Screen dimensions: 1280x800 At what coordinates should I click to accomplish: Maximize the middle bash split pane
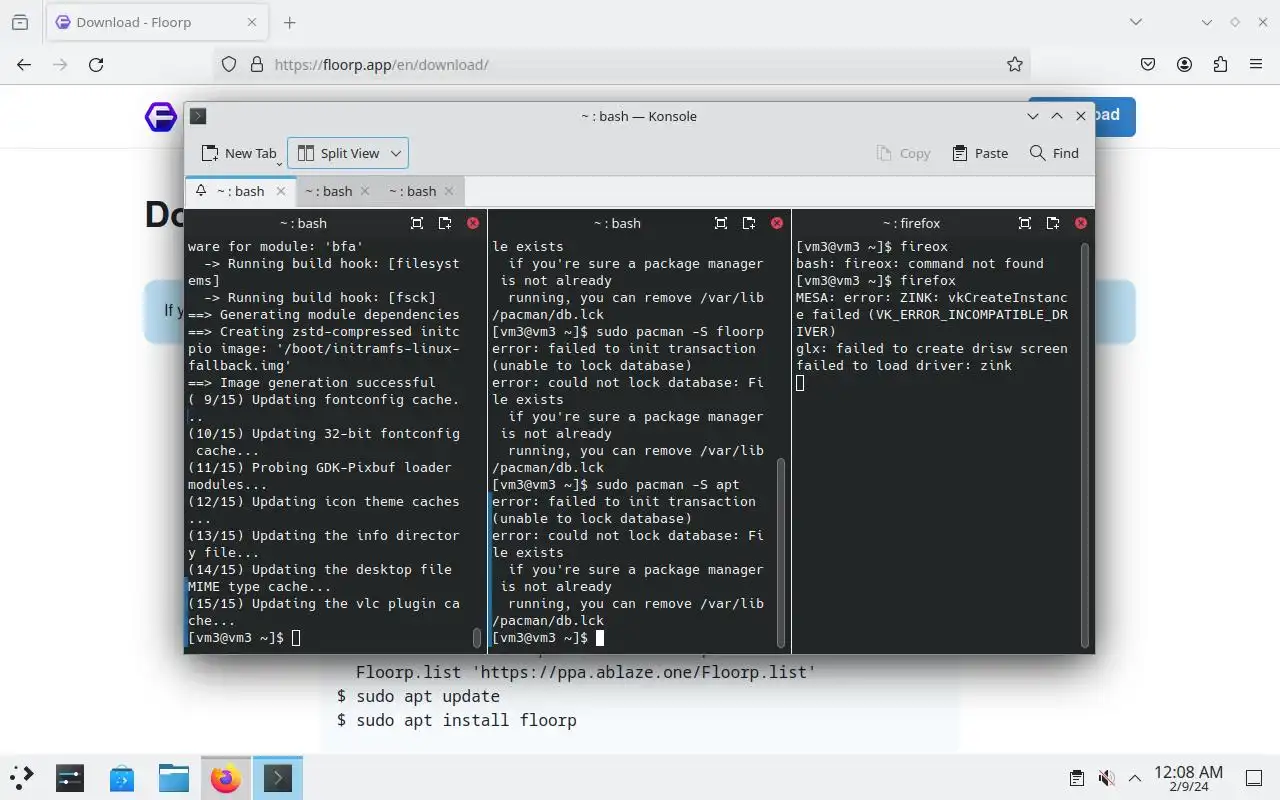(x=721, y=223)
